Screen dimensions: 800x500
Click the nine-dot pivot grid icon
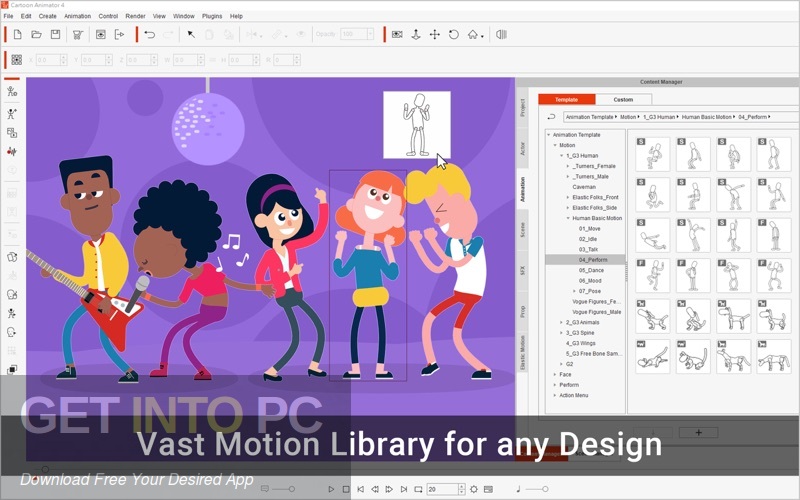click(x=17, y=60)
